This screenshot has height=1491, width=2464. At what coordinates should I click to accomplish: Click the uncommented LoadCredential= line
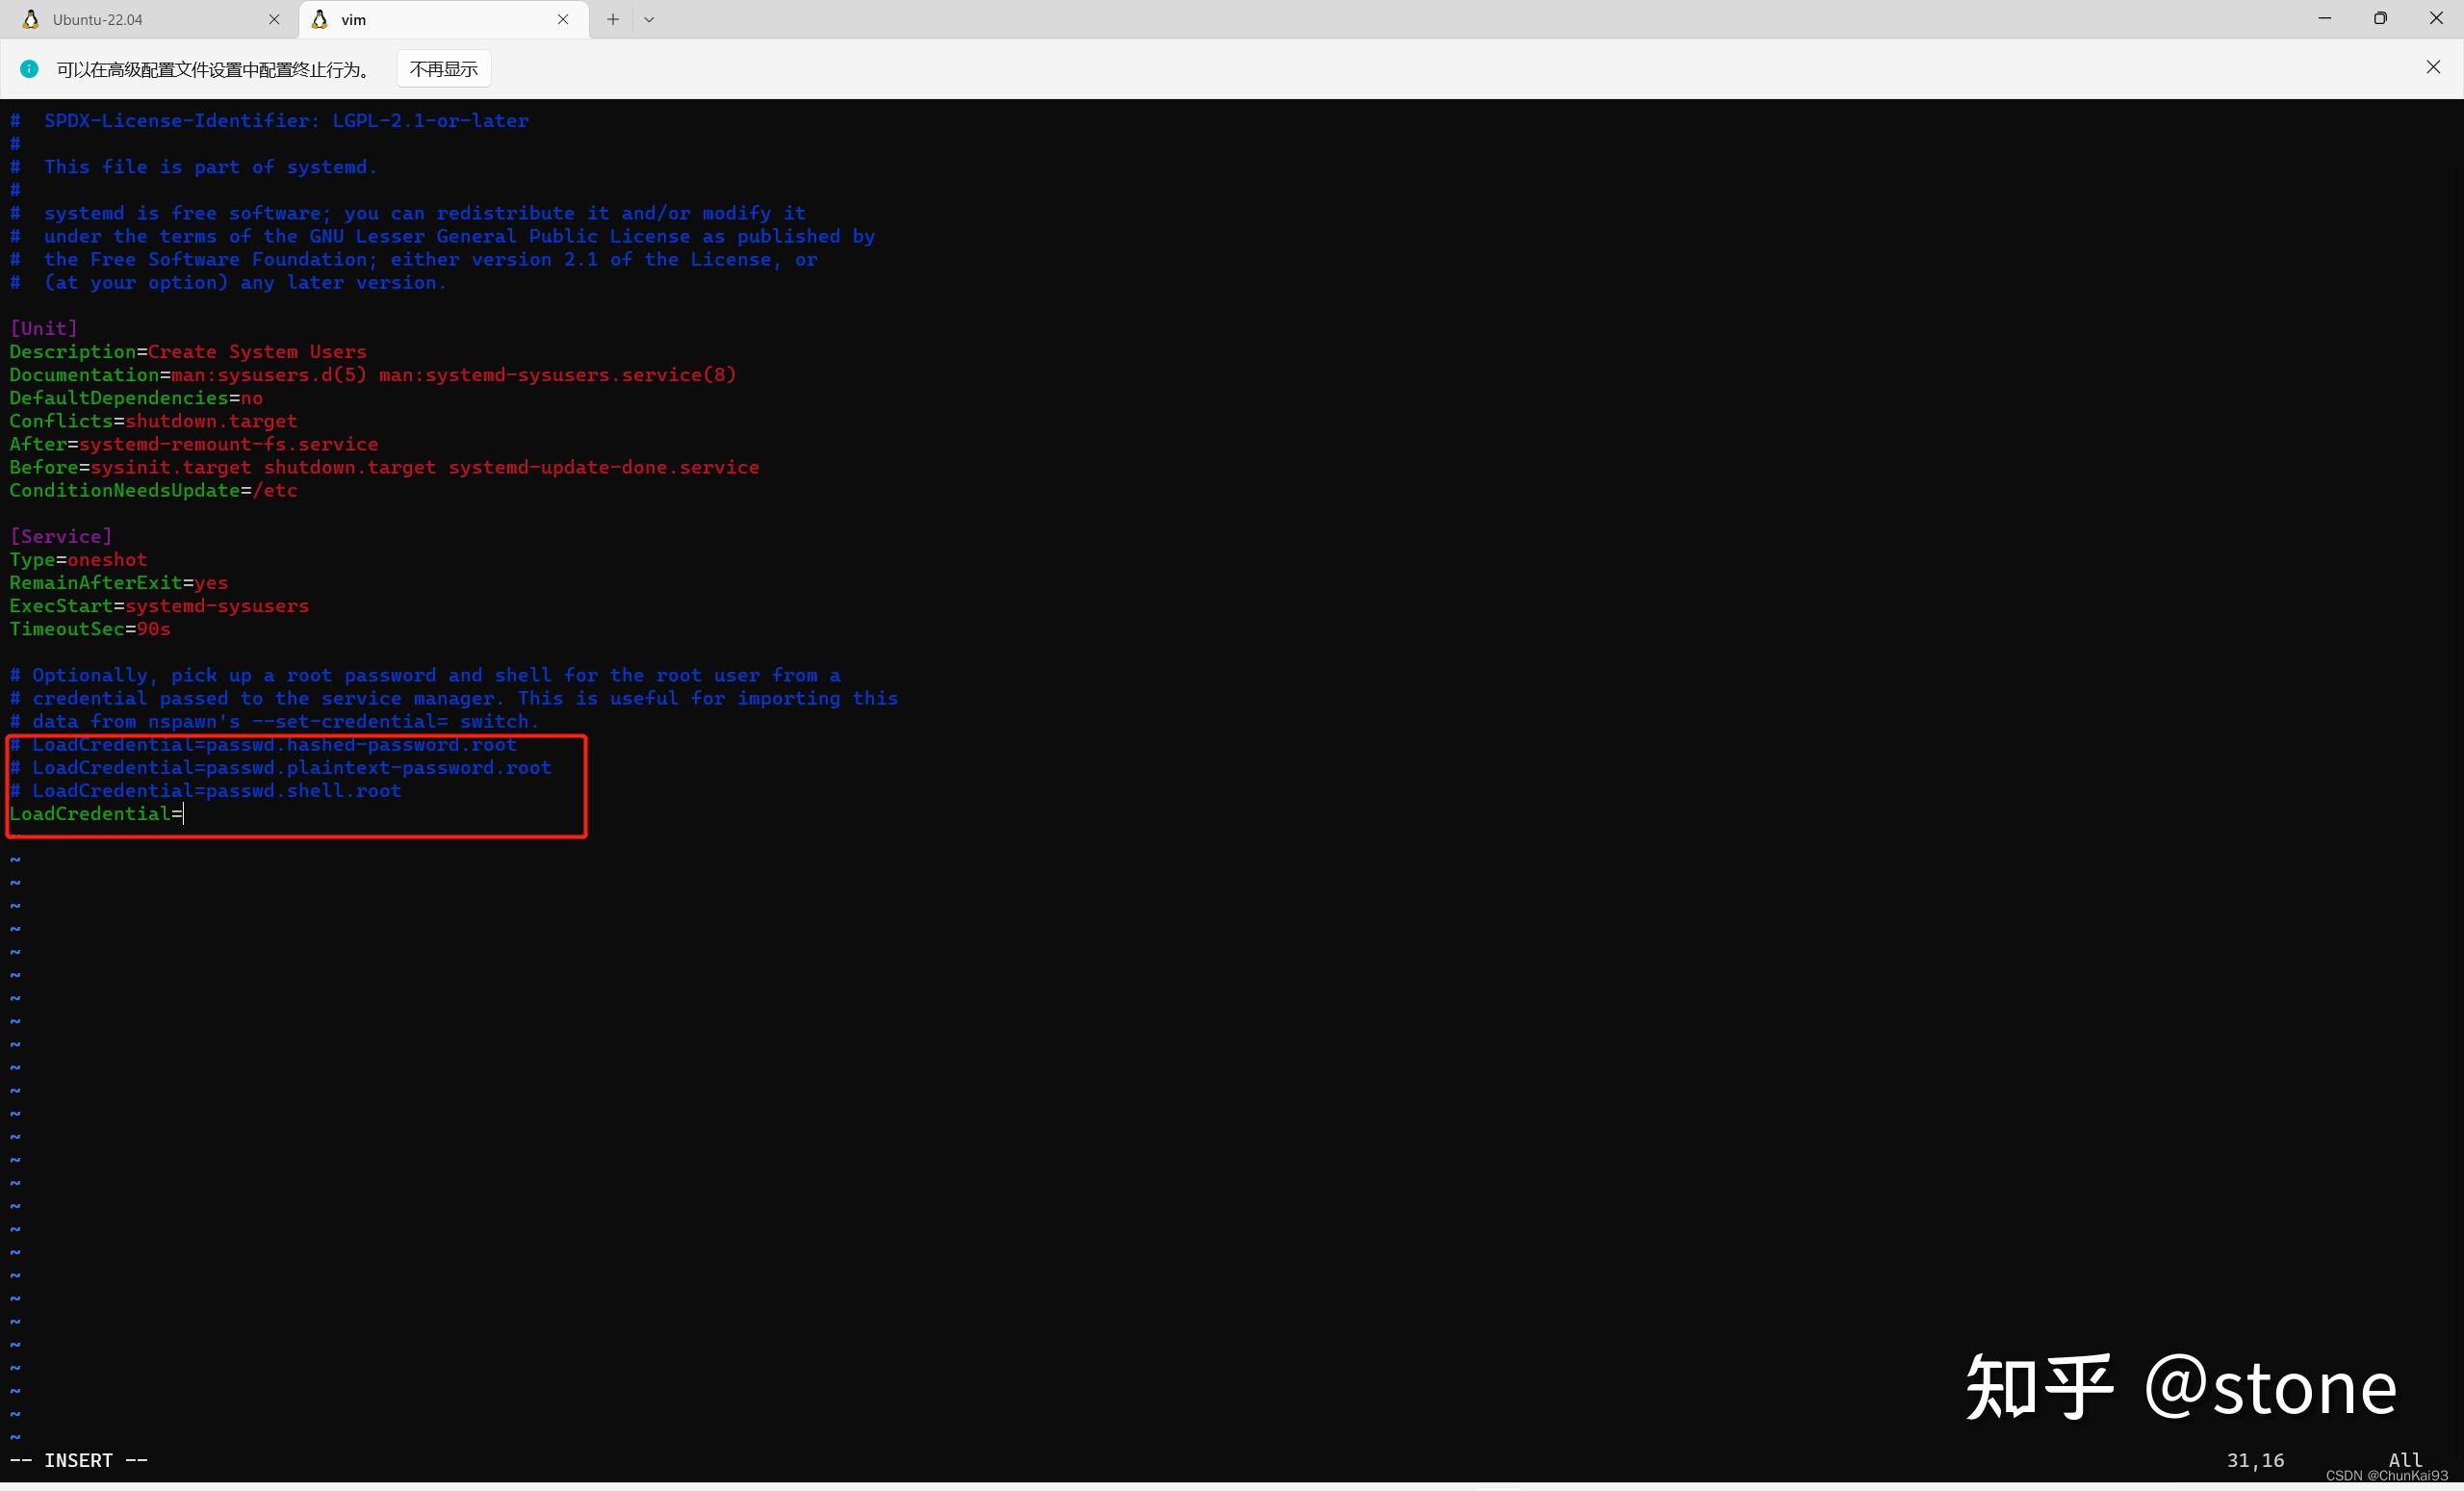click(96, 813)
